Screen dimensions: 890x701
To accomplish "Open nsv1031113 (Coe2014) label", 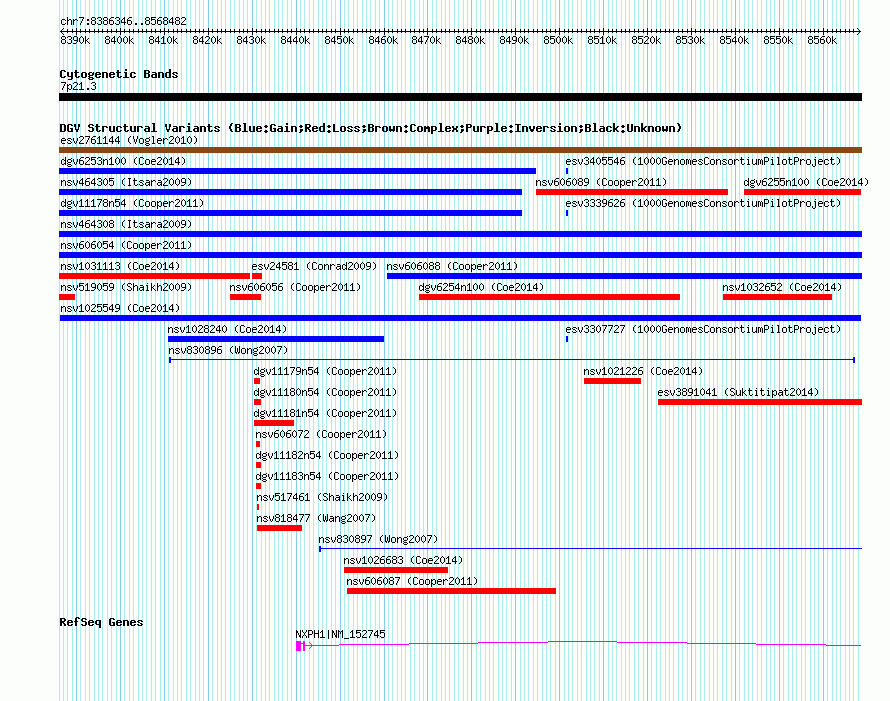I will tap(120, 266).
